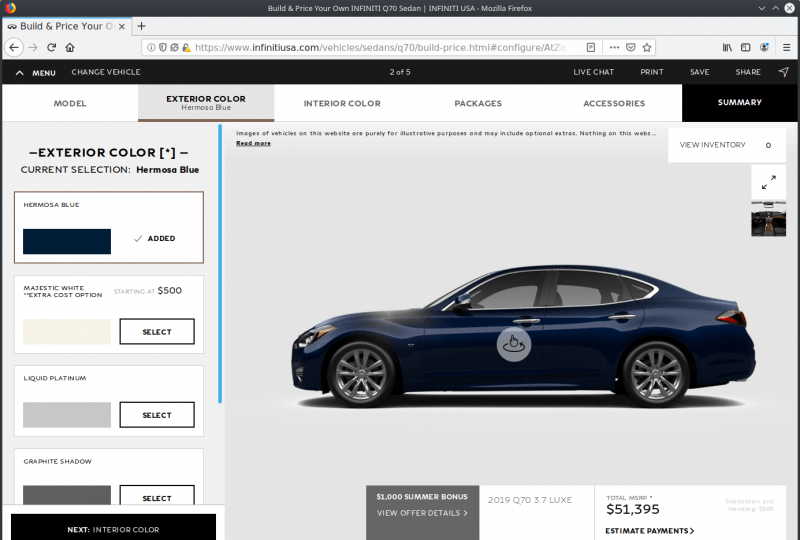The width and height of the screenshot is (800, 540).
Task: Click the blue color list scrollbar
Action: pyautogui.click(x=220, y=264)
